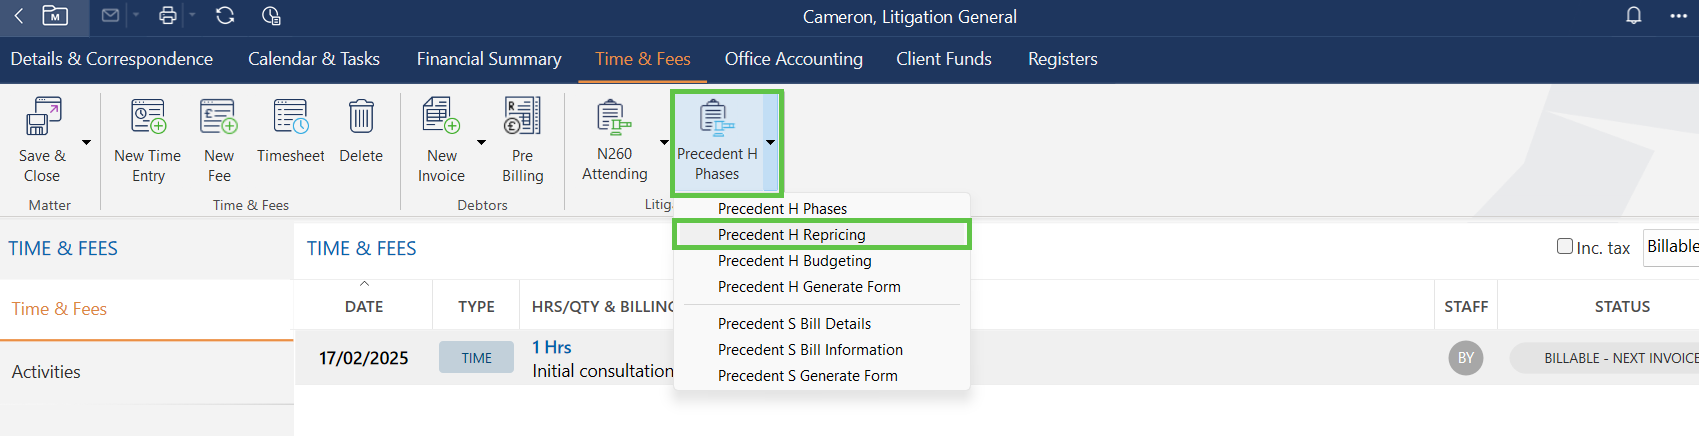Sort by the DATE column header
The height and width of the screenshot is (436, 1699).
point(364,307)
